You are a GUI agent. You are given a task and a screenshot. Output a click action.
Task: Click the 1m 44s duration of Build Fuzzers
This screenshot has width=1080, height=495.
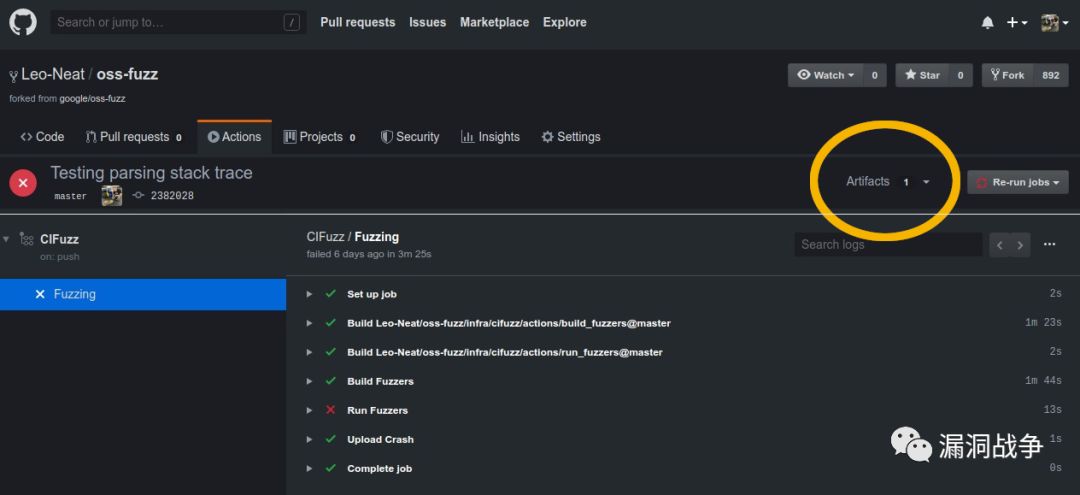click(x=1043, y=381)
